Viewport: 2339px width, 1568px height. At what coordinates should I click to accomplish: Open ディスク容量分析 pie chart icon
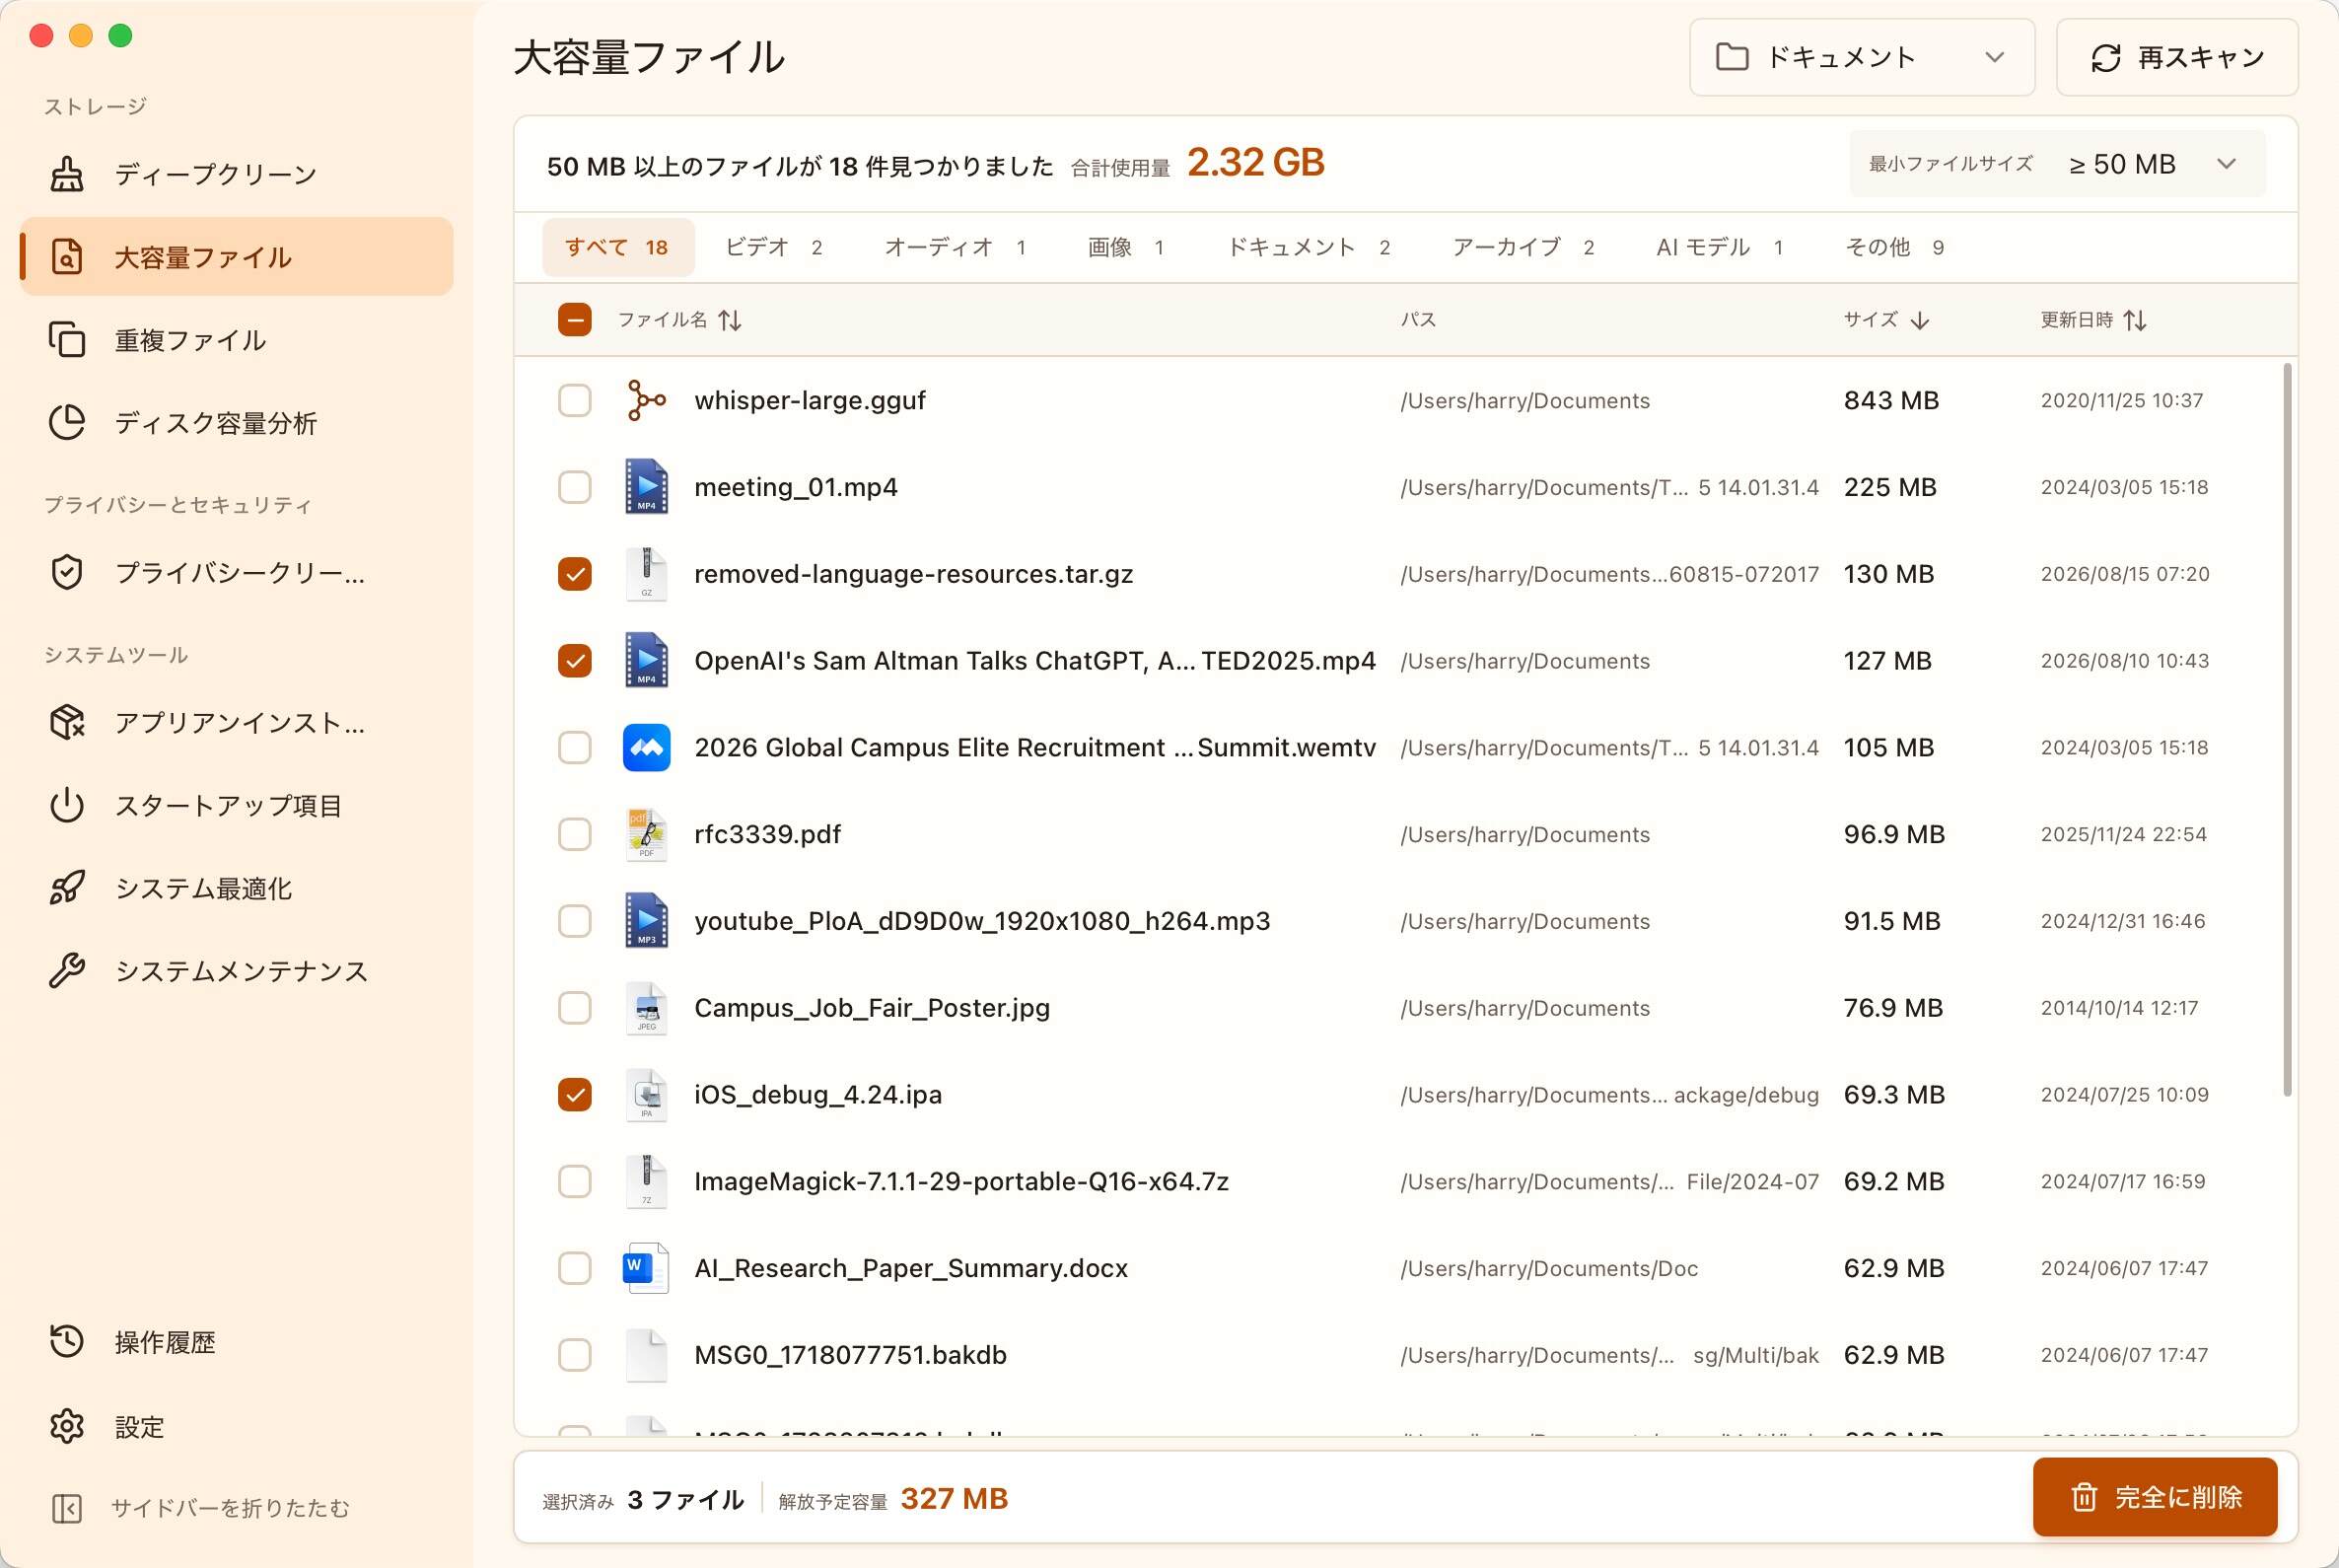click(x=67, y=423)
